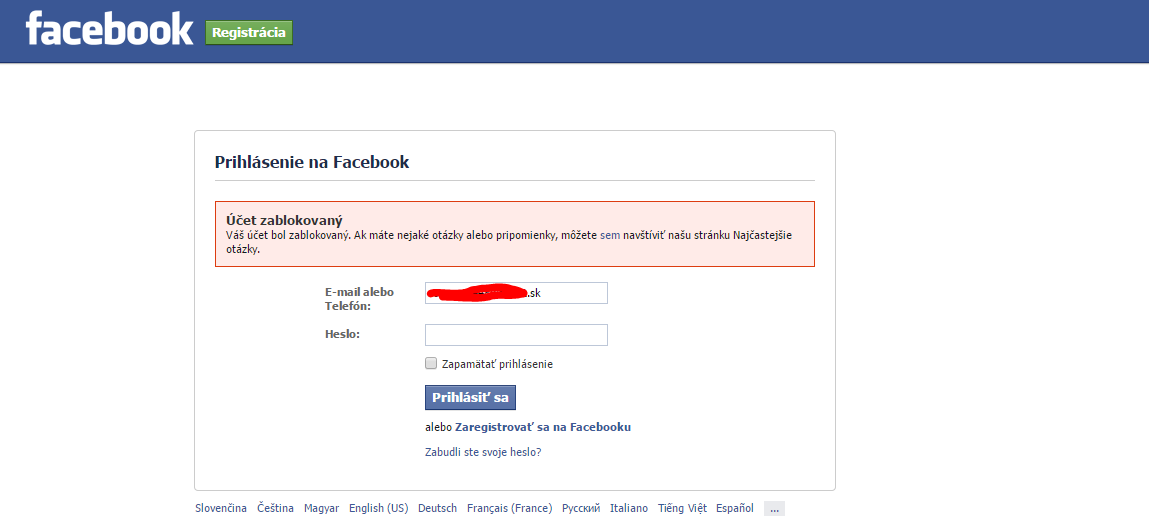Screen dimensions: 1149x530
Task: Click the Zapamätať prihlásenie label
Action: tap(498, 364)
